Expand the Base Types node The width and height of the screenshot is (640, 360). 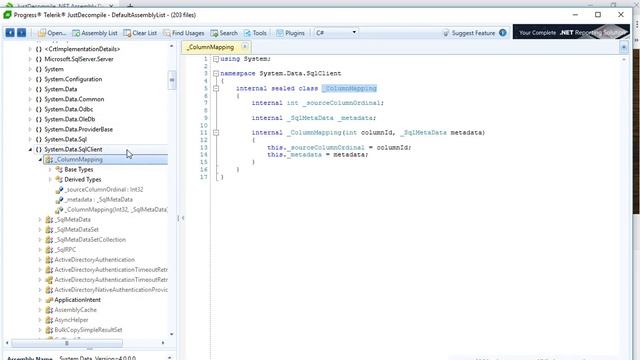50,169
